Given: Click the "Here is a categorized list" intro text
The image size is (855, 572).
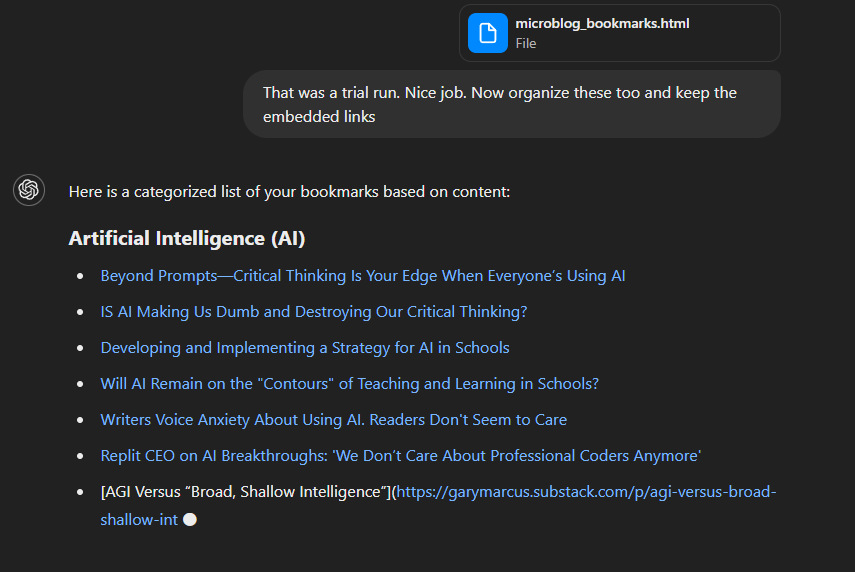Looking at the screenshot, I should coord(289,191).
